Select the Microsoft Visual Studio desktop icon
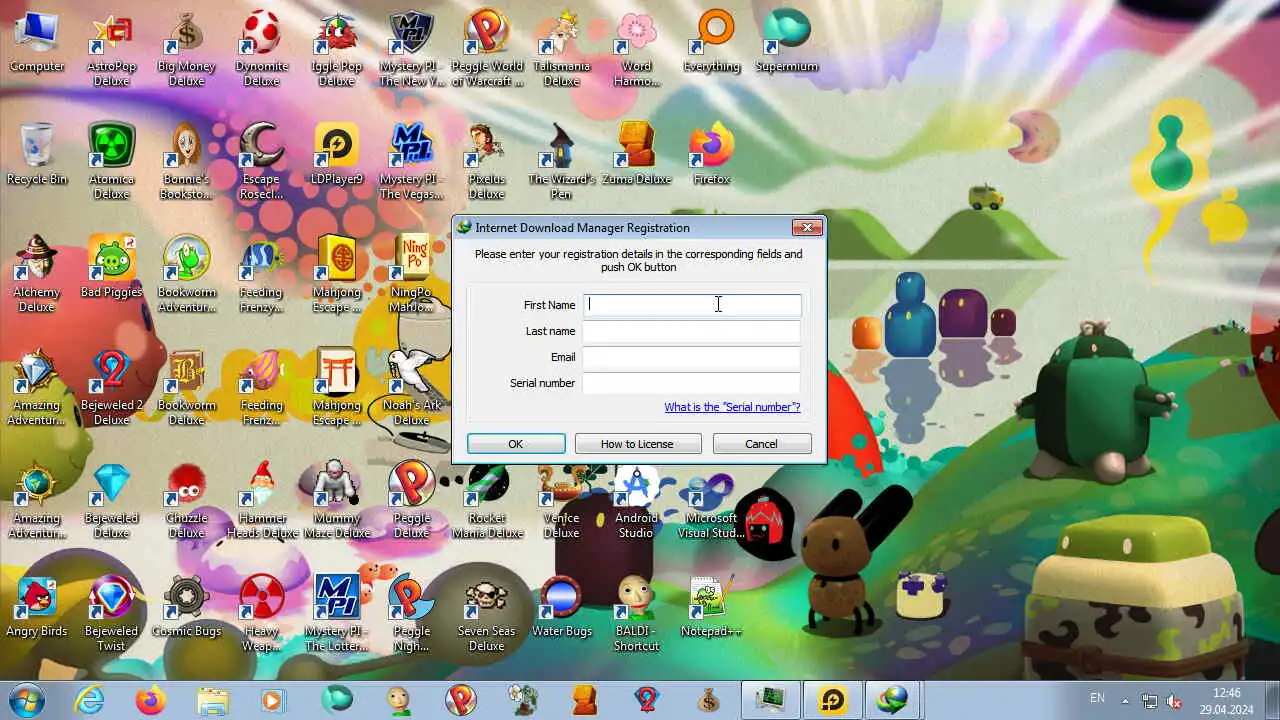Image resolution: width=1280 pixels, height=720 pixels. [x=712, y=500]
